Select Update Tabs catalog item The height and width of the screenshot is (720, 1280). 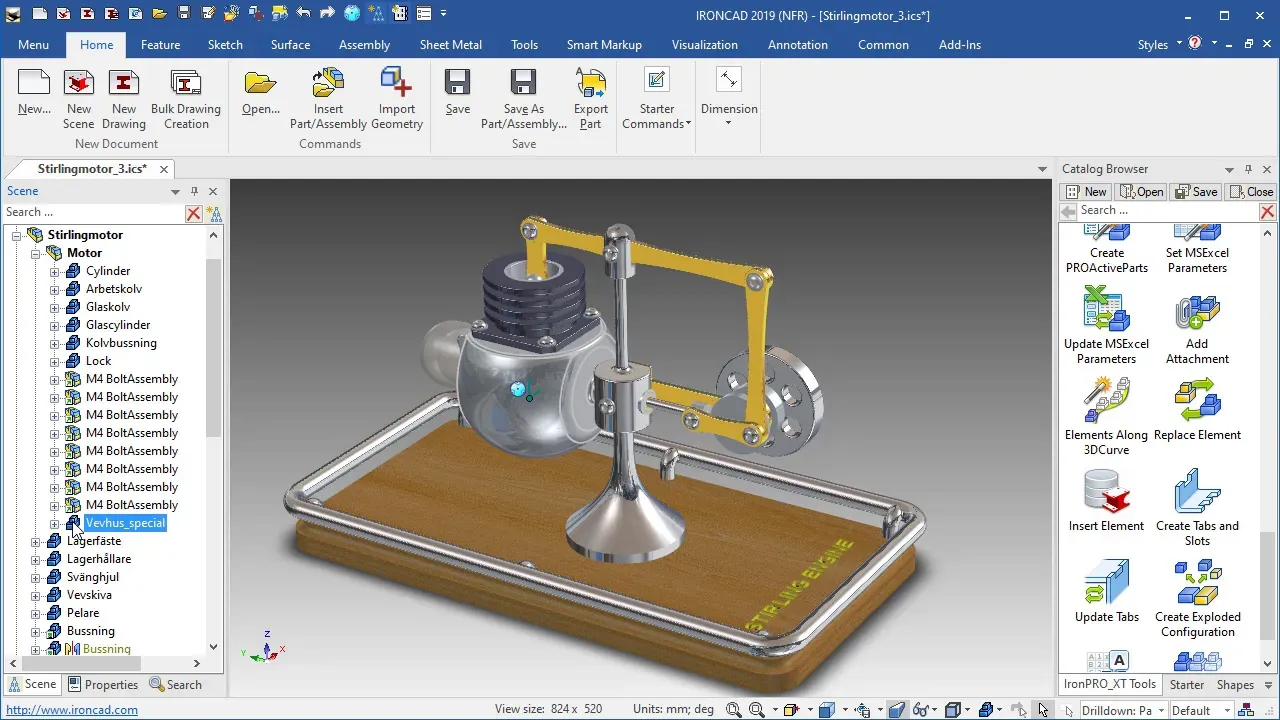click(1106, 591)
